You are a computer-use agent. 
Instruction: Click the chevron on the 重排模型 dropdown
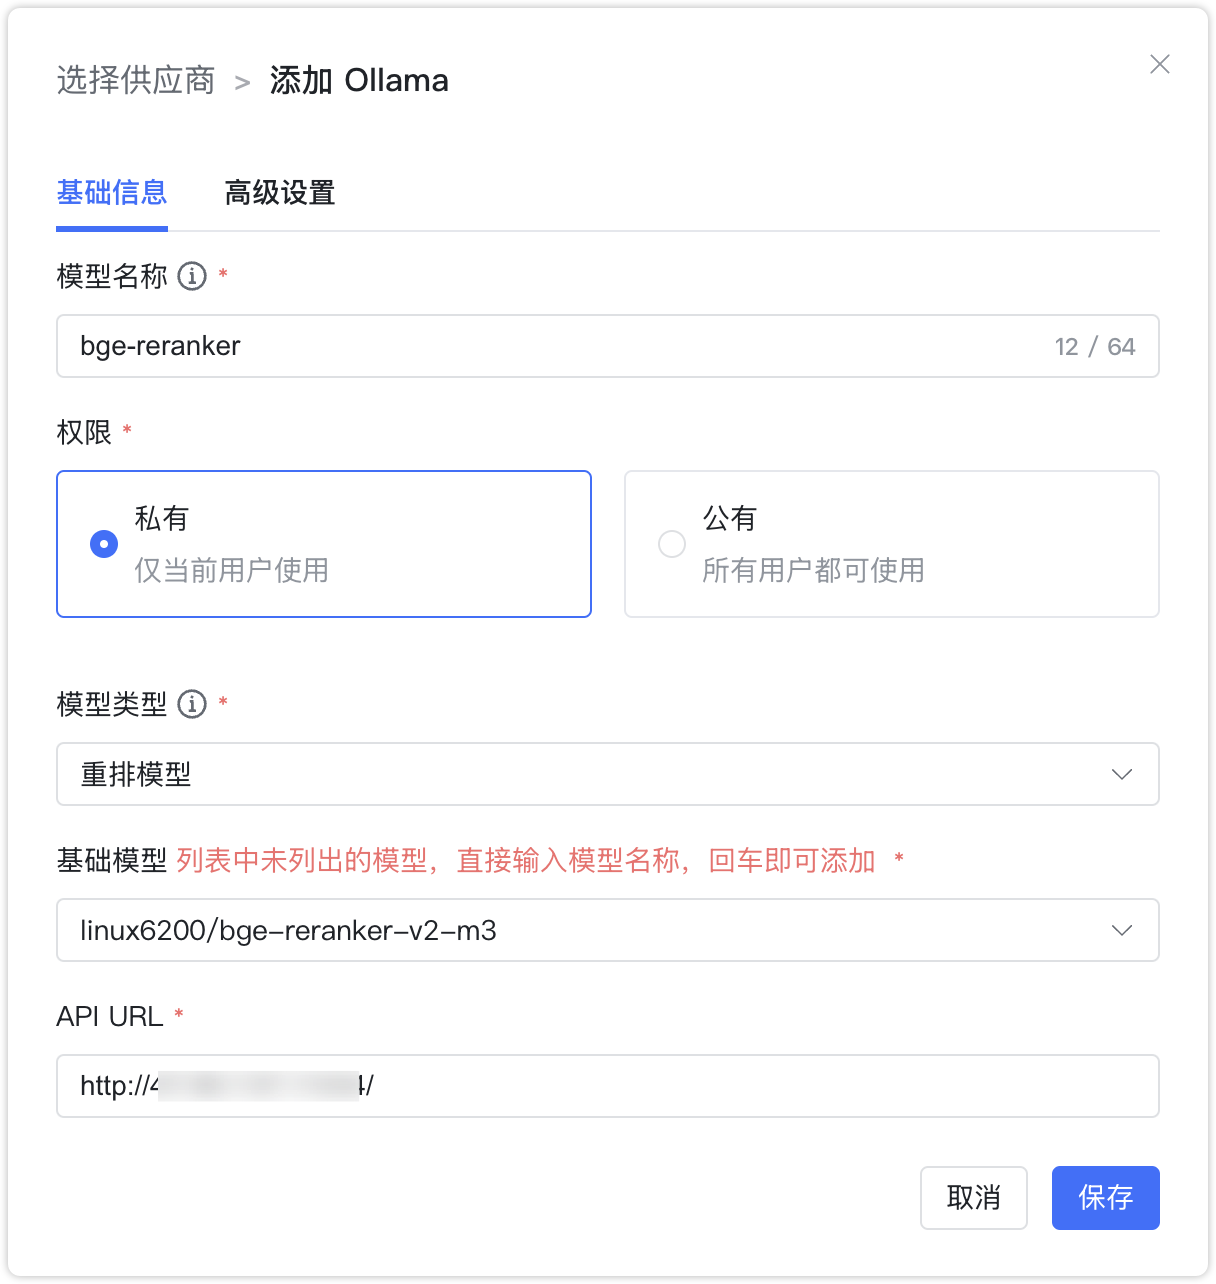(x=1122, y=773)
